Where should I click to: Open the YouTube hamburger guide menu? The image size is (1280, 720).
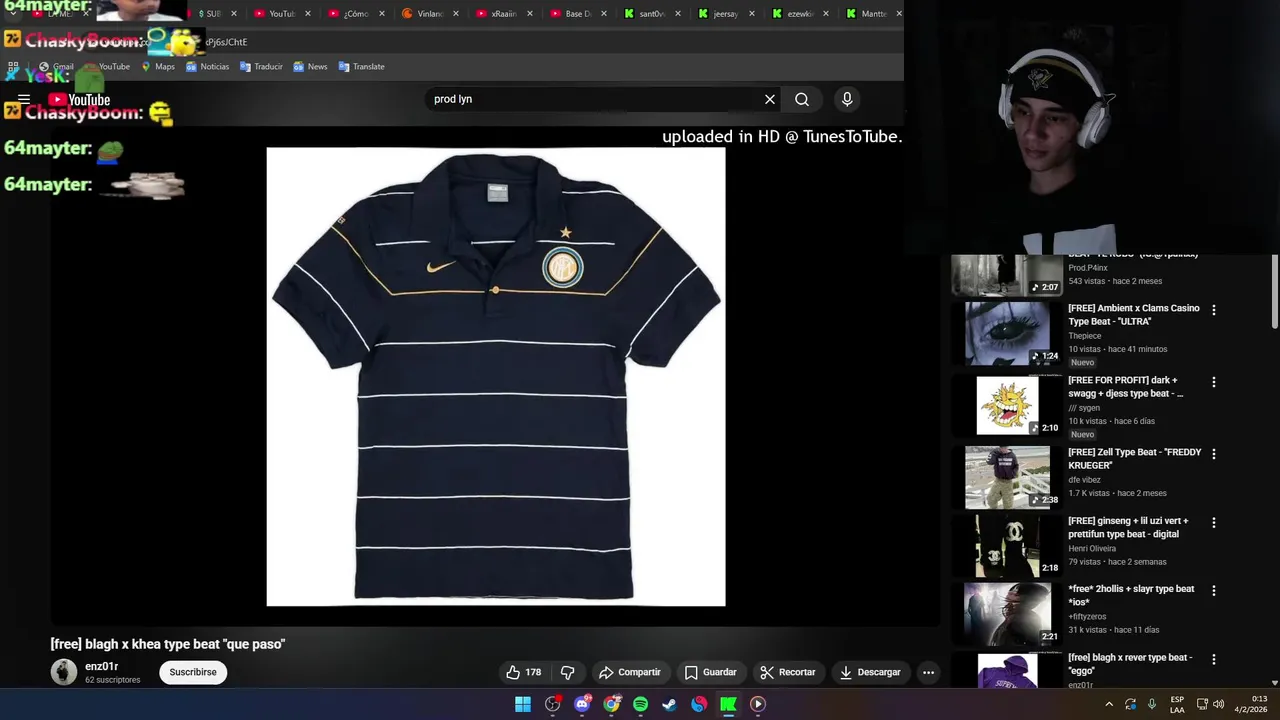click(24, 100)
